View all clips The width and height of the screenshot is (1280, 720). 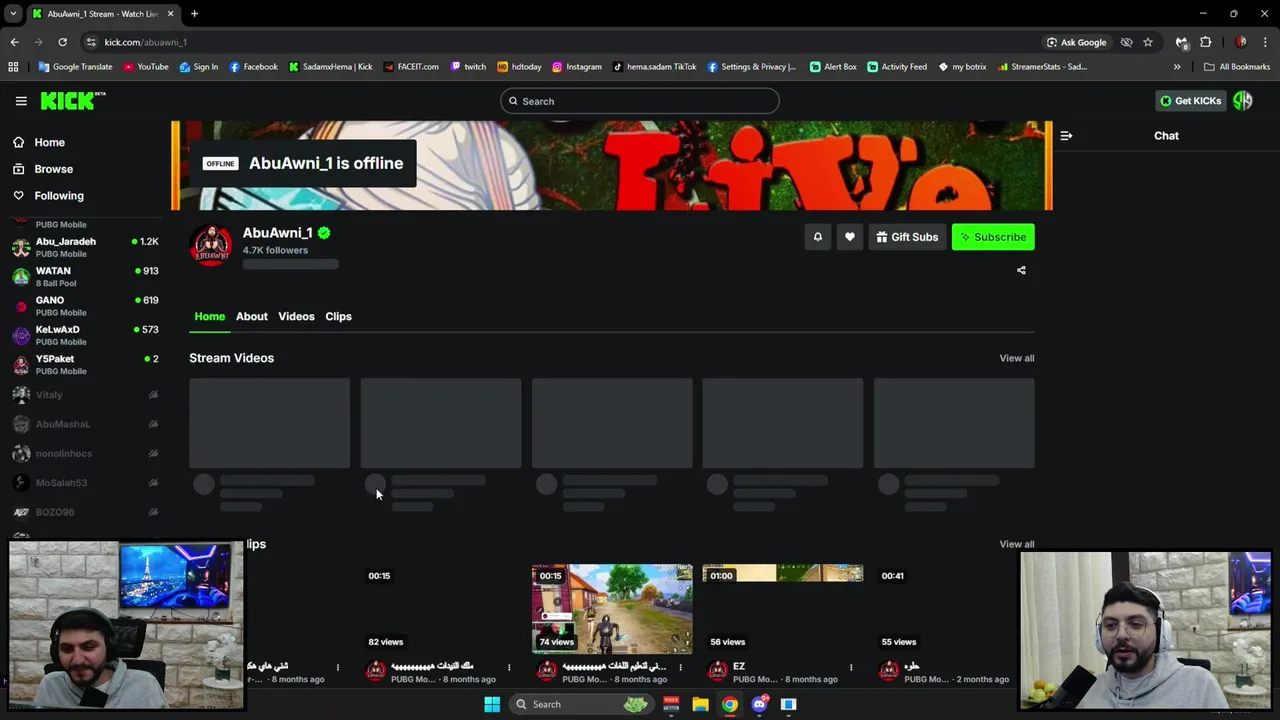click(1017, 544)
